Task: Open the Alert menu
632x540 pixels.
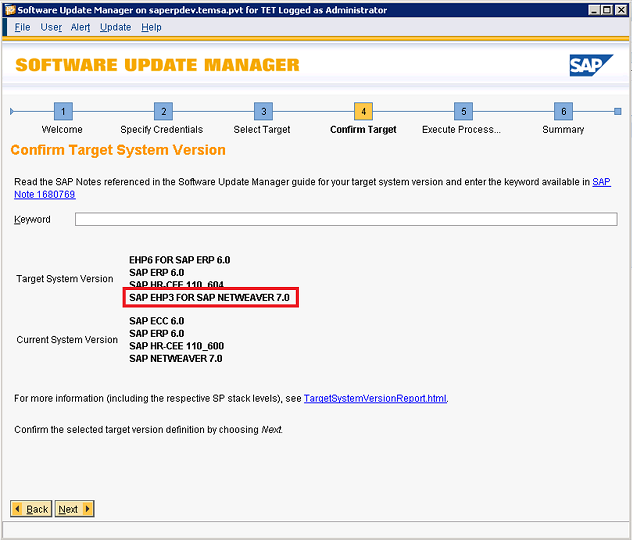Action: click(80, 27)
